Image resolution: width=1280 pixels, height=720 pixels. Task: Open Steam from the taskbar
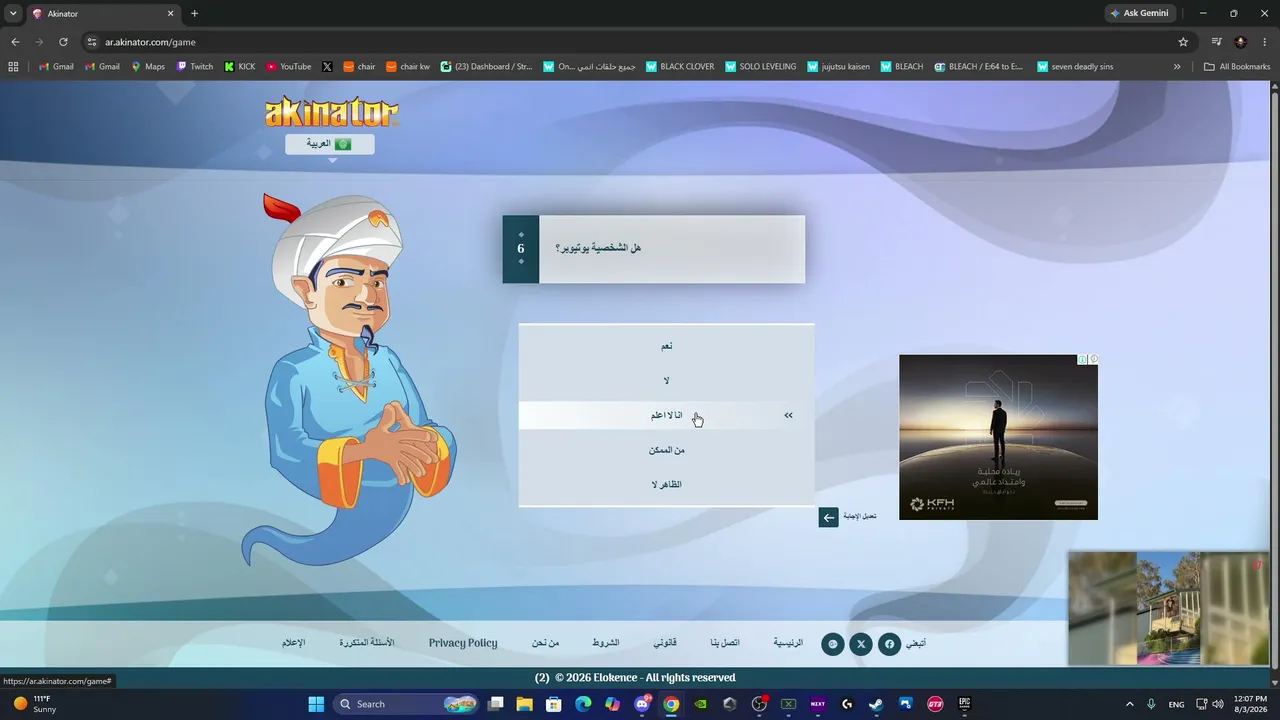876,704
